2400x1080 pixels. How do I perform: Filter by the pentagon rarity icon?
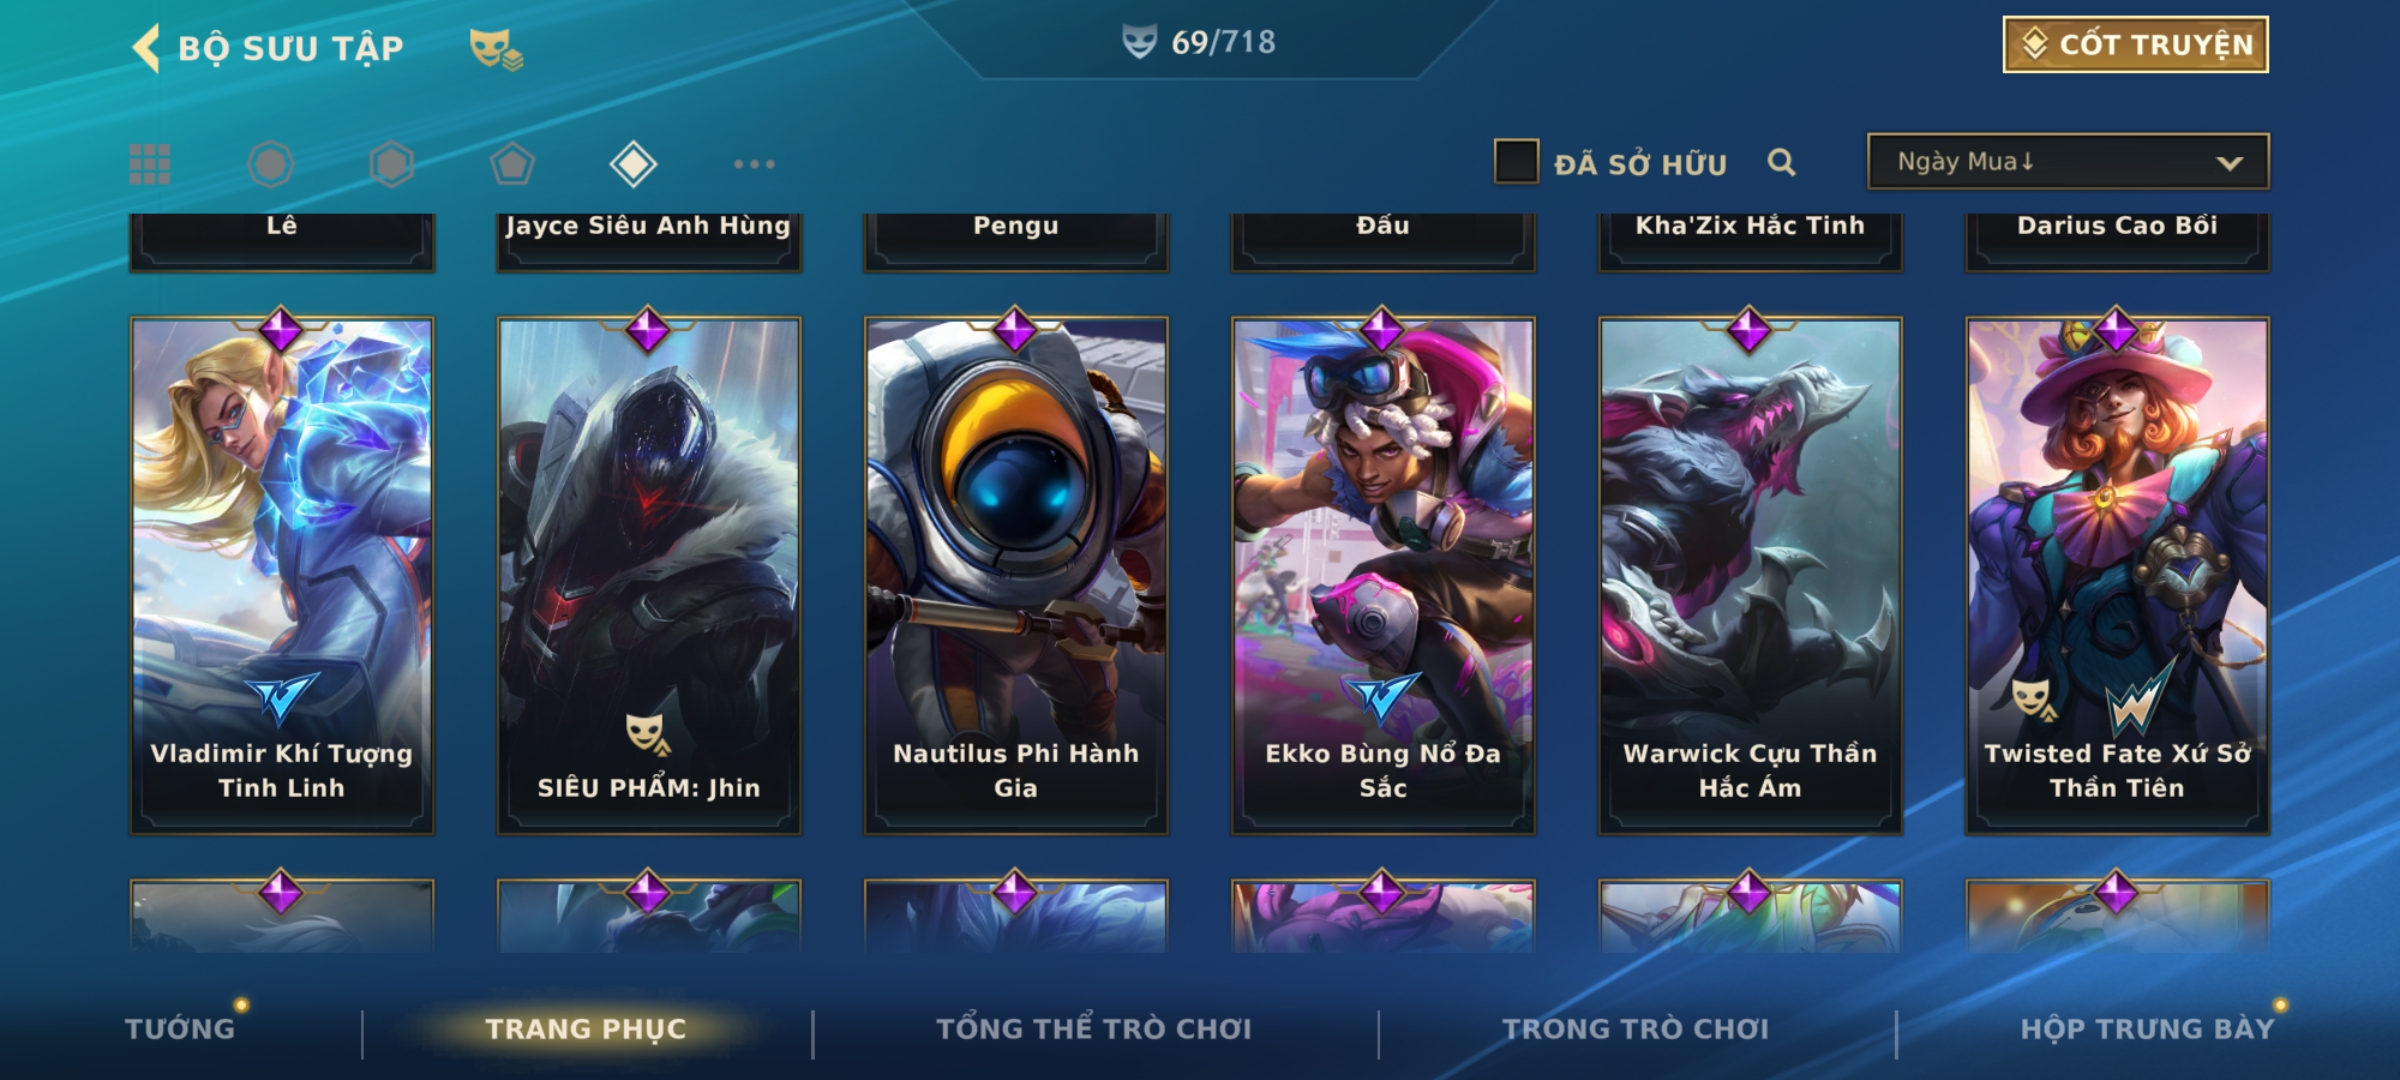(512, 164)
